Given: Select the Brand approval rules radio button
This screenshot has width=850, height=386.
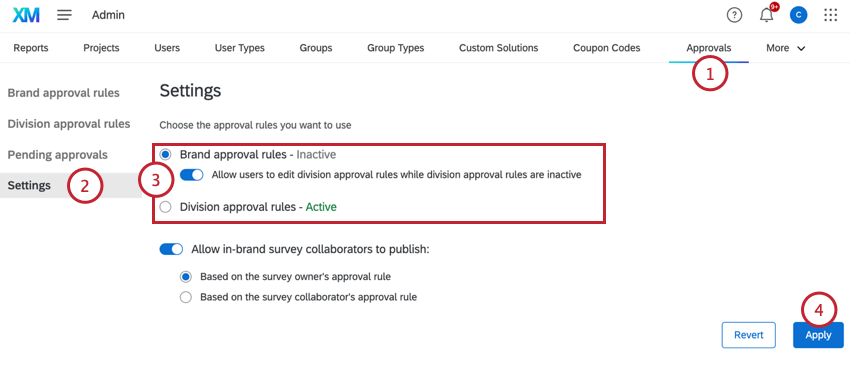Looking at the screenshot, I should click(x=166, y=155).
